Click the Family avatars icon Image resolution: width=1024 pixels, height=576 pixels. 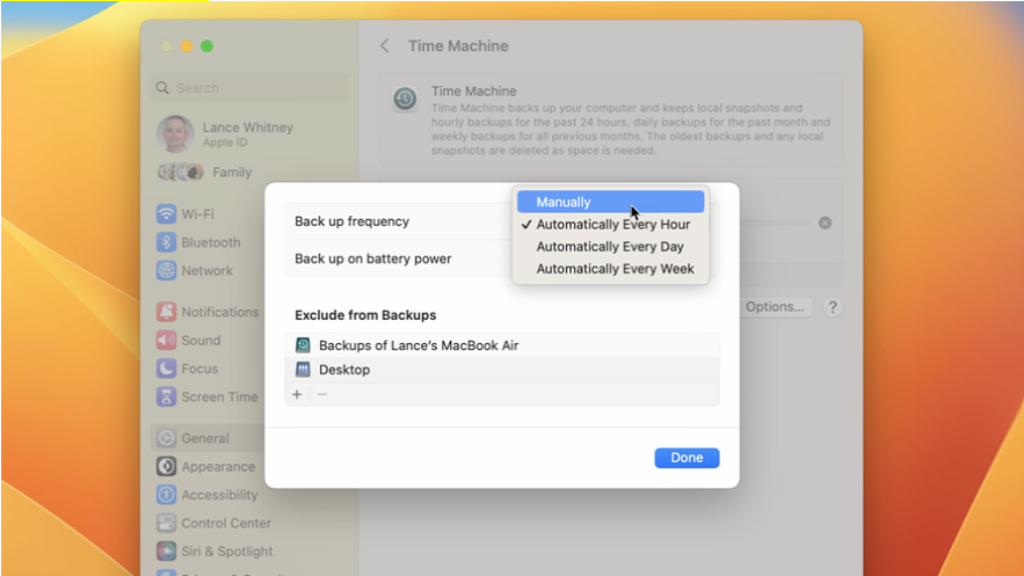pos(181,172)
